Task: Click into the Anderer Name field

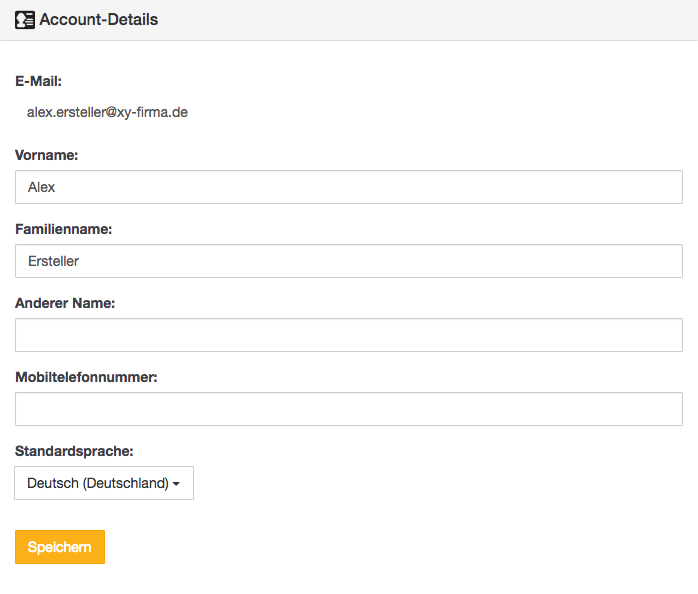Action: click(349, 335)
